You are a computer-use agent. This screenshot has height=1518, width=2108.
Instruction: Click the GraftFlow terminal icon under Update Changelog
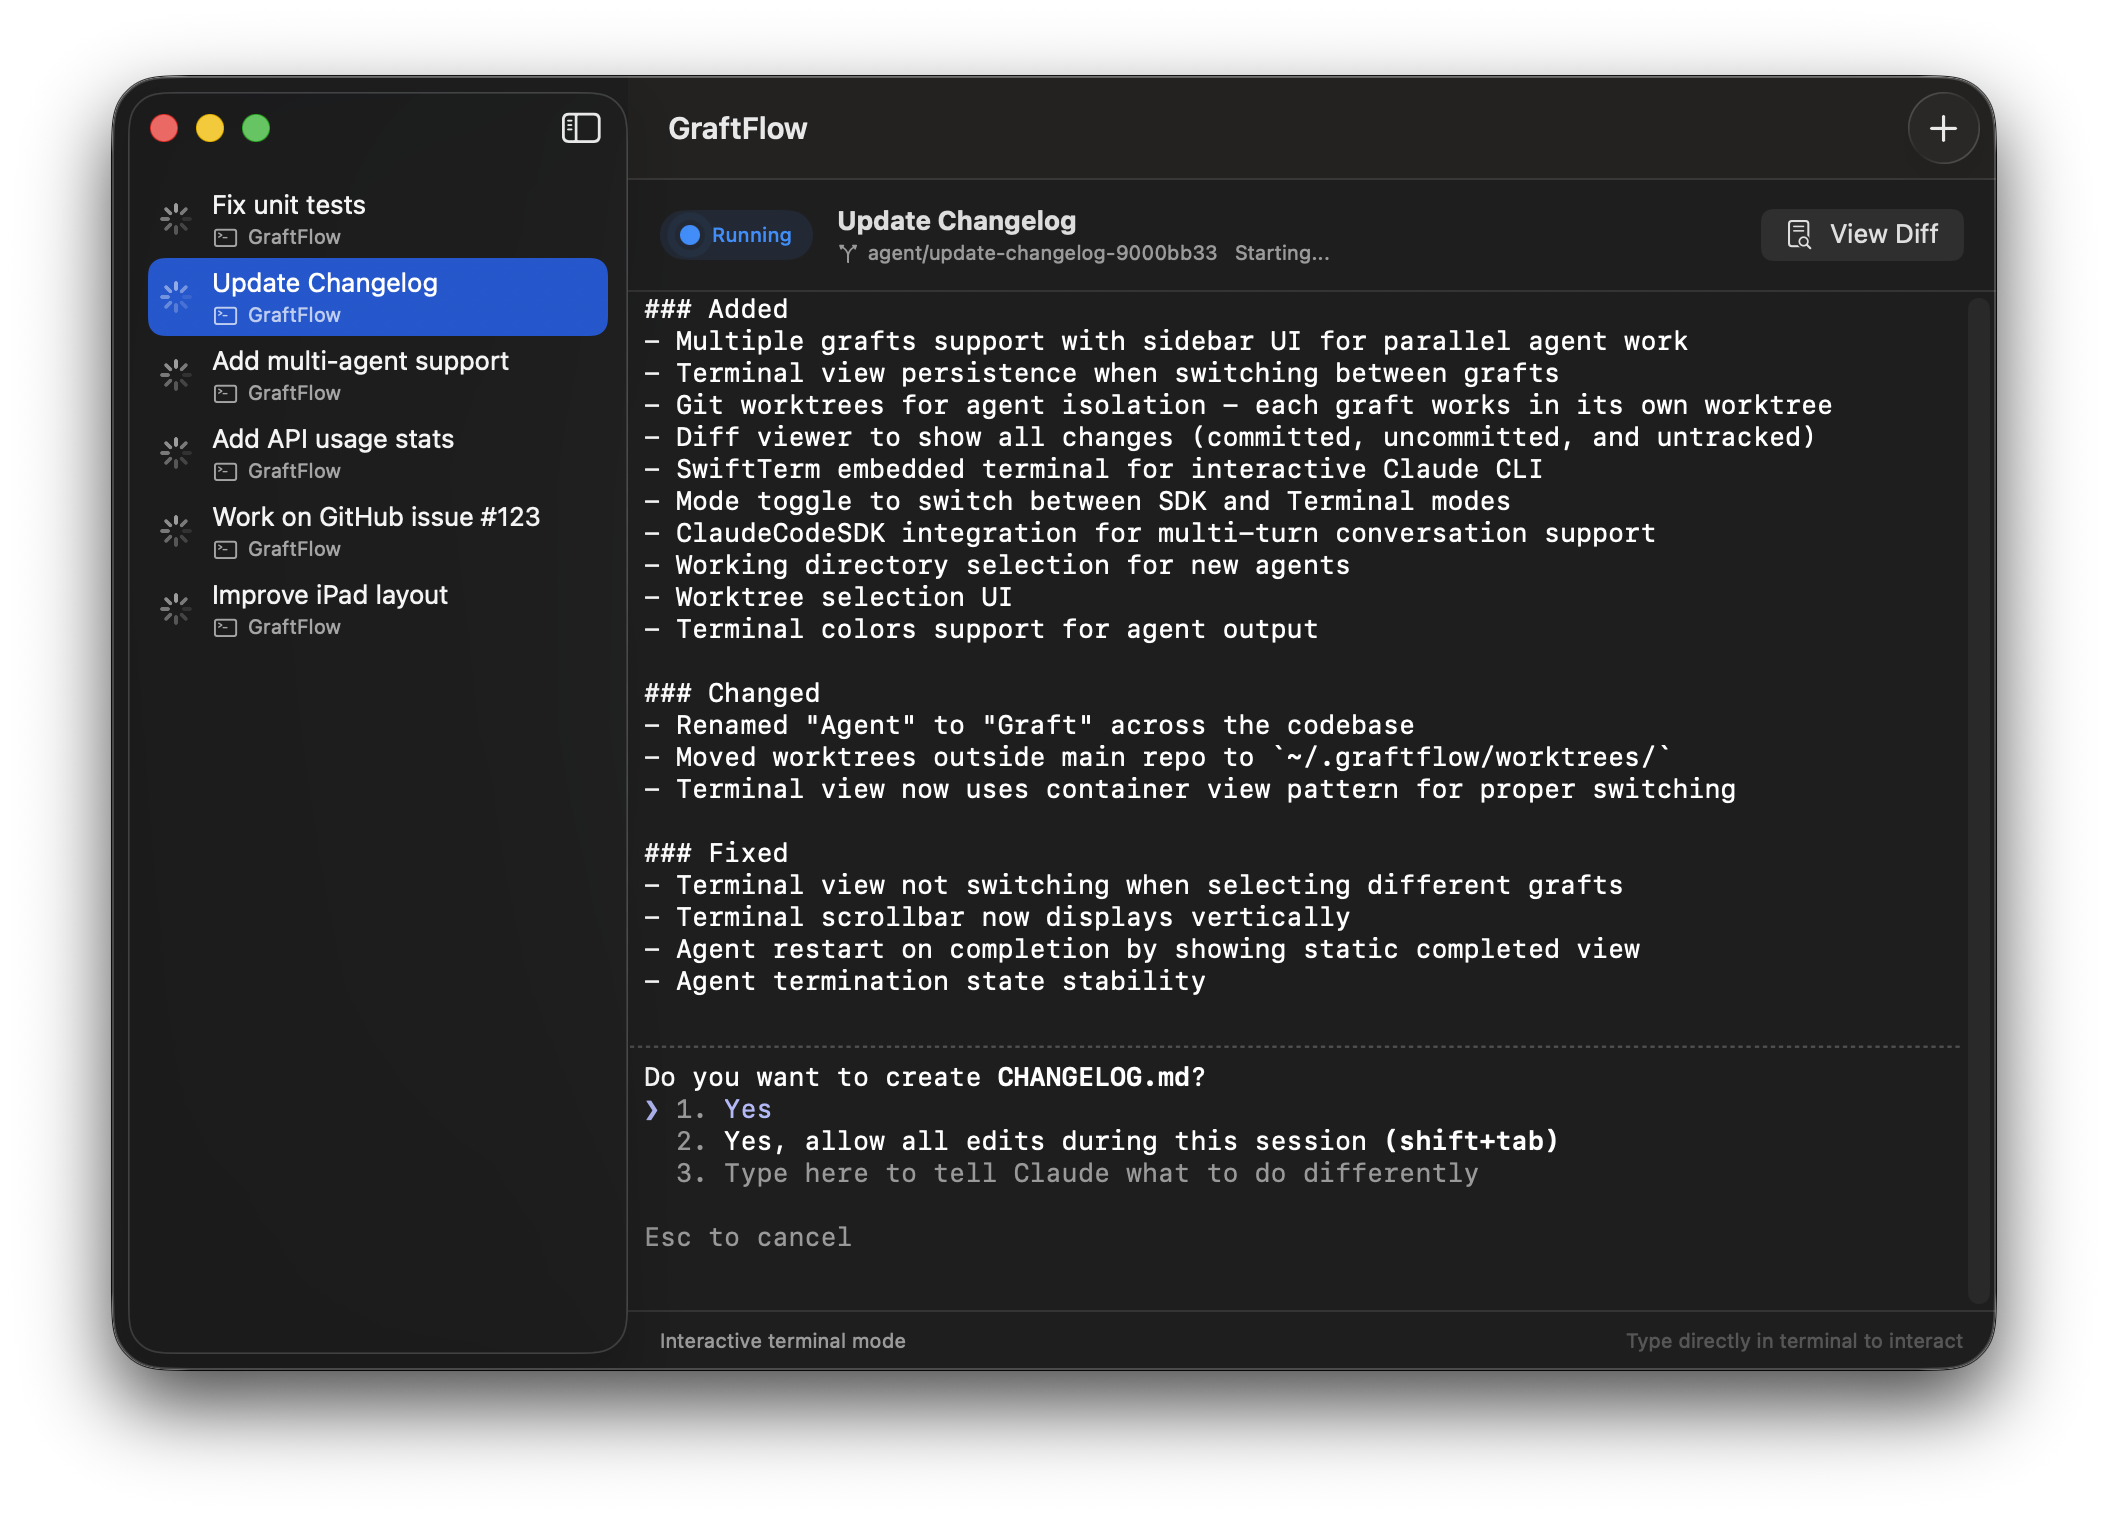tap(225, 315)
